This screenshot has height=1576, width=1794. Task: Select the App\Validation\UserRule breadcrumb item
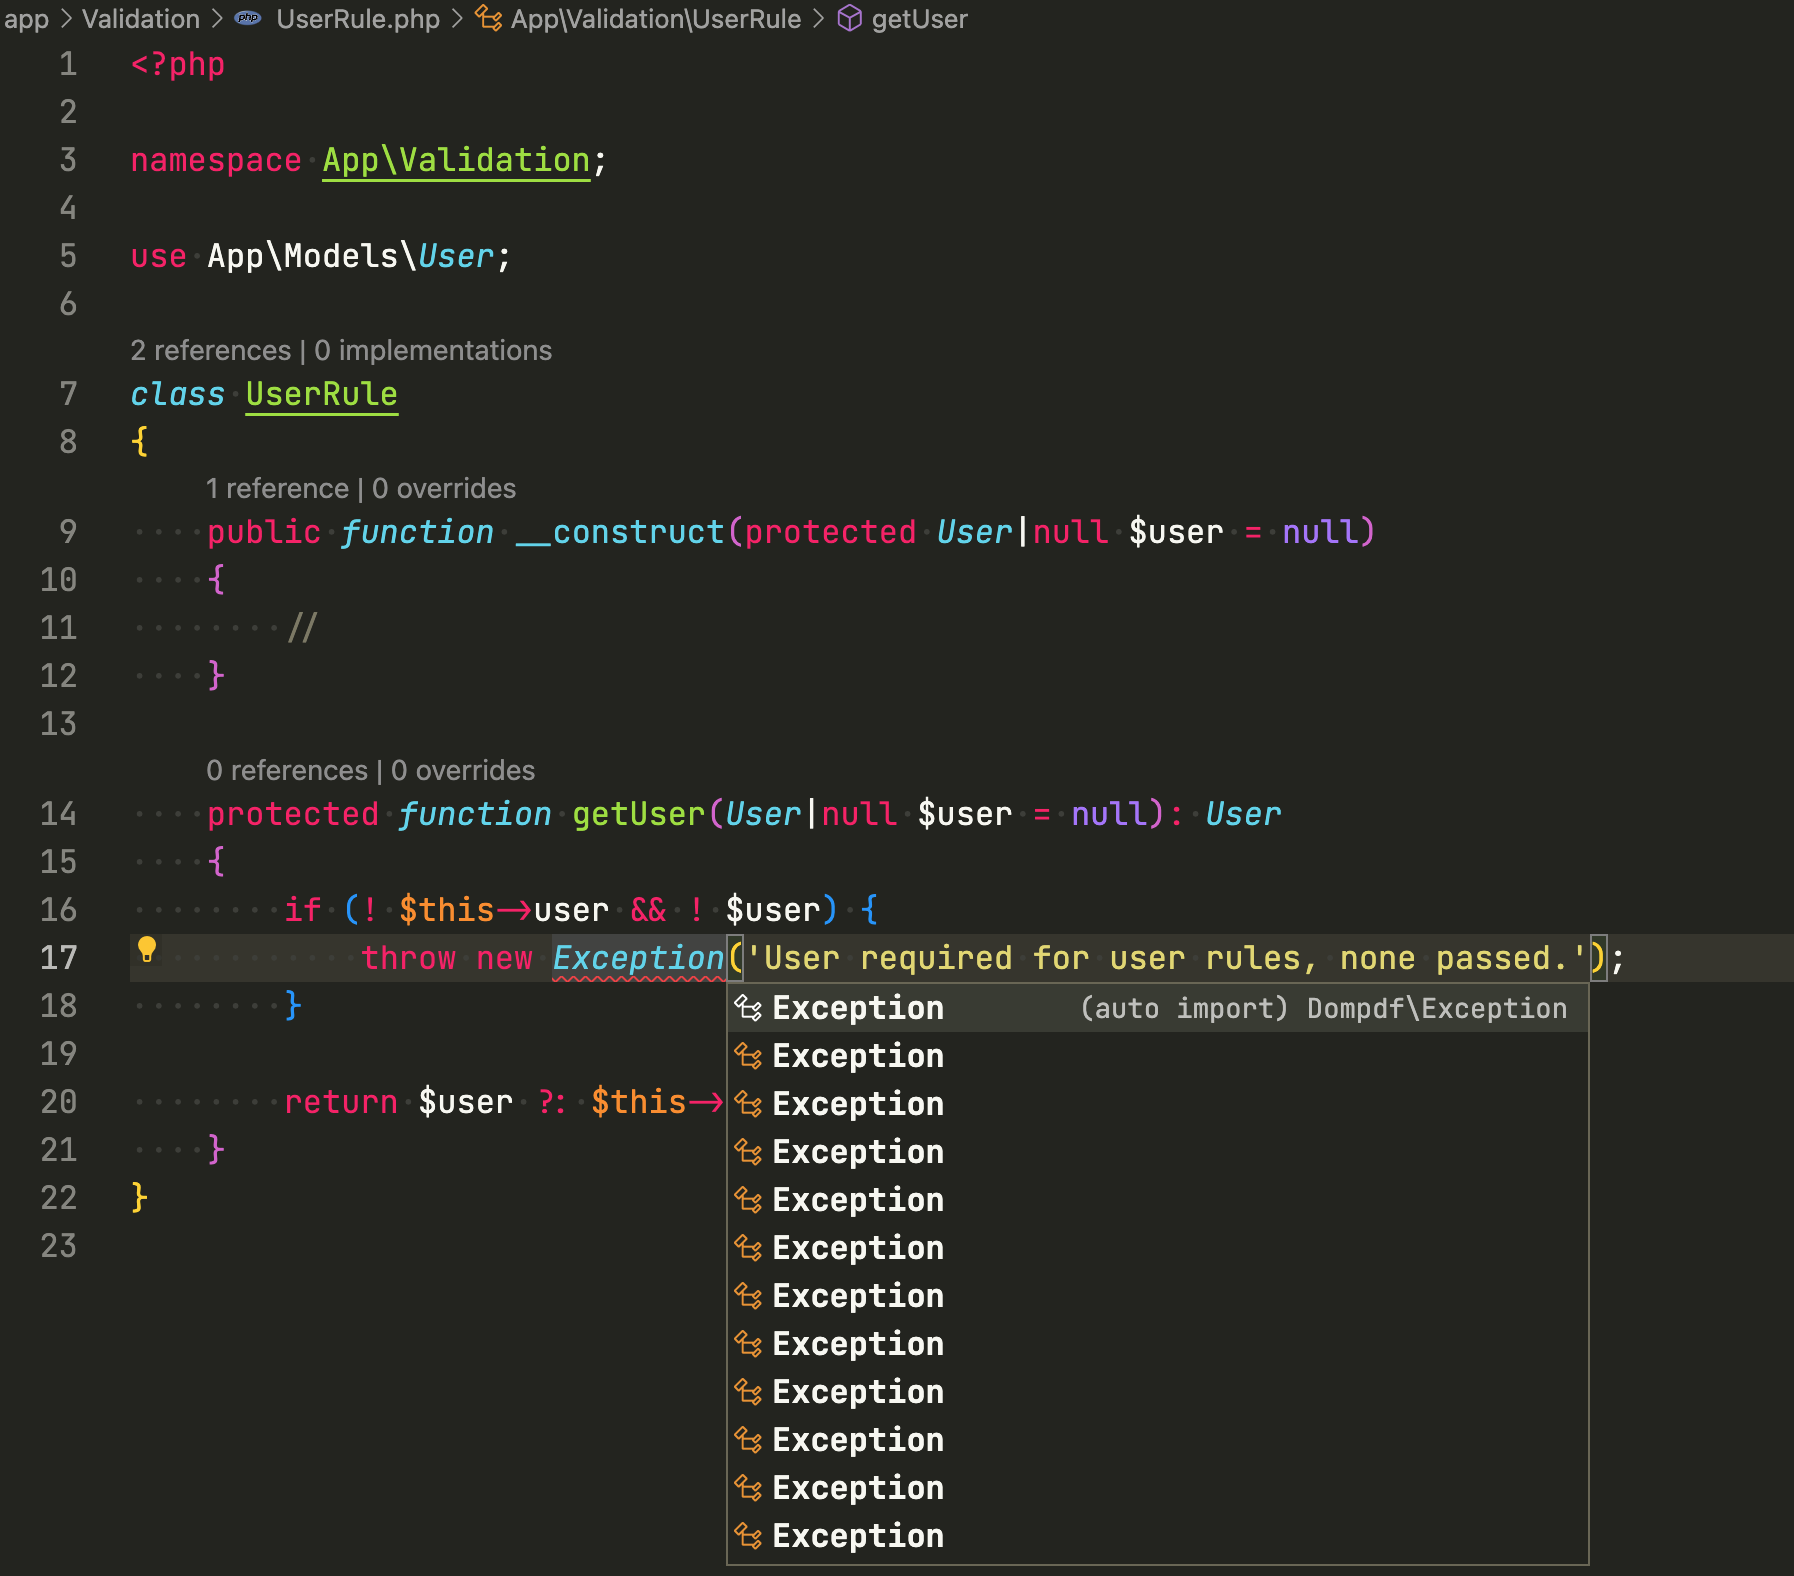coord(655,18)
